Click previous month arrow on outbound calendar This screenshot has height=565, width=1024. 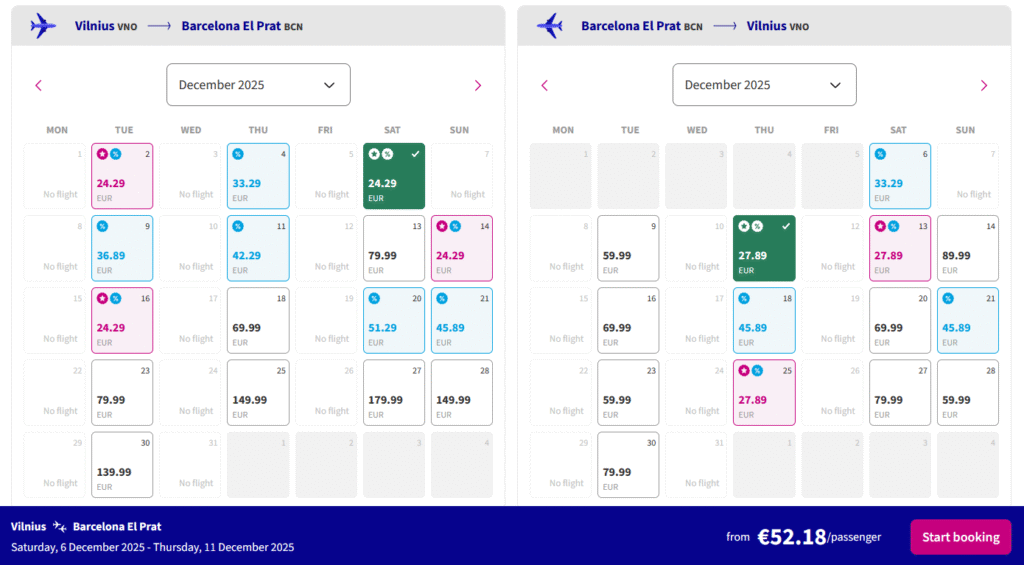pos(39,86)
